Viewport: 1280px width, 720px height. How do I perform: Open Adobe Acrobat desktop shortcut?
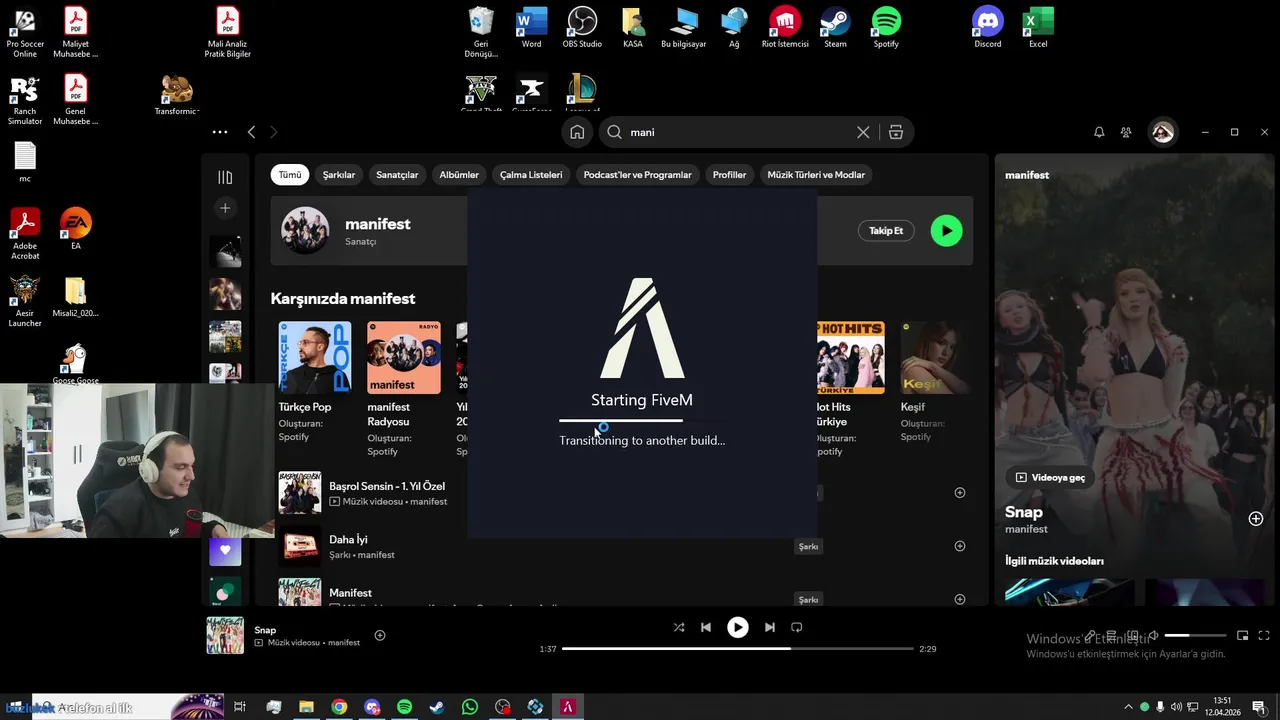pyautogui.click(x=25, y=234)
